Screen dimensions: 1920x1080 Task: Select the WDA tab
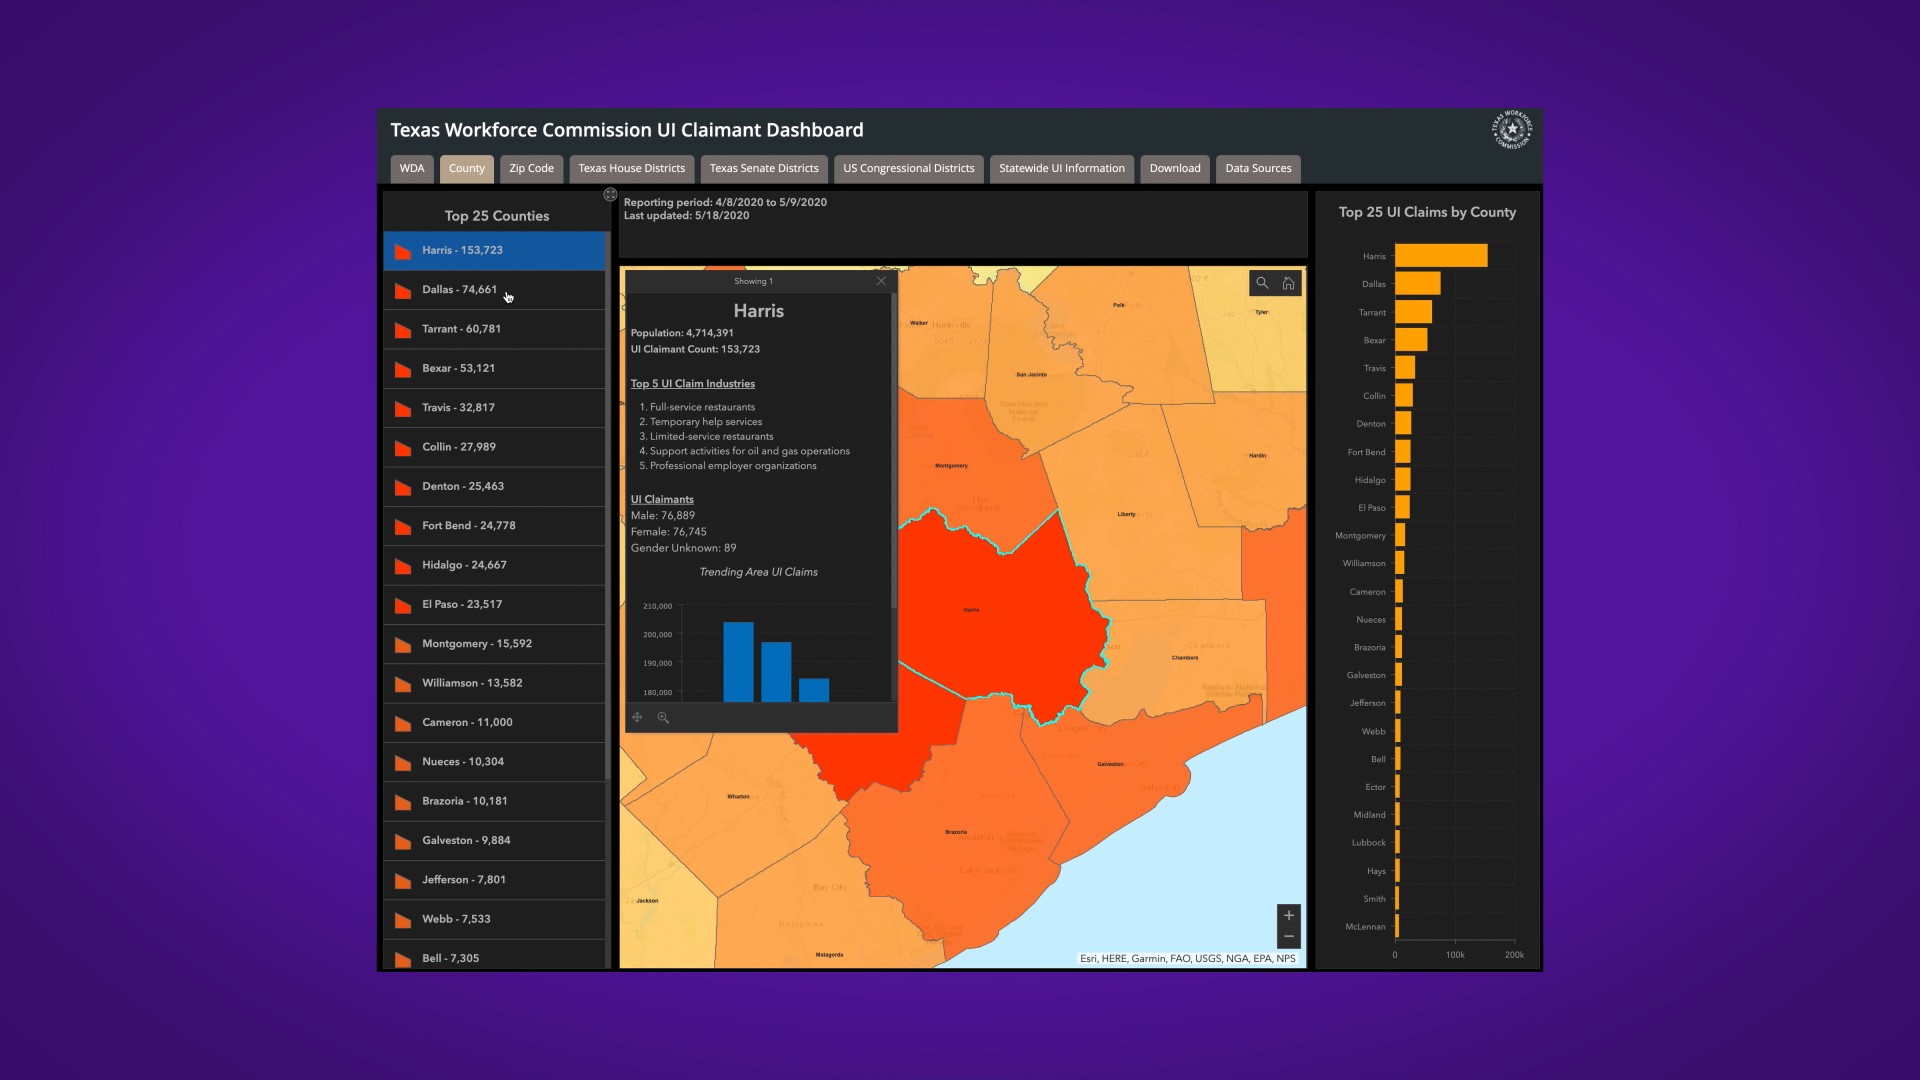tap(411, 167)
